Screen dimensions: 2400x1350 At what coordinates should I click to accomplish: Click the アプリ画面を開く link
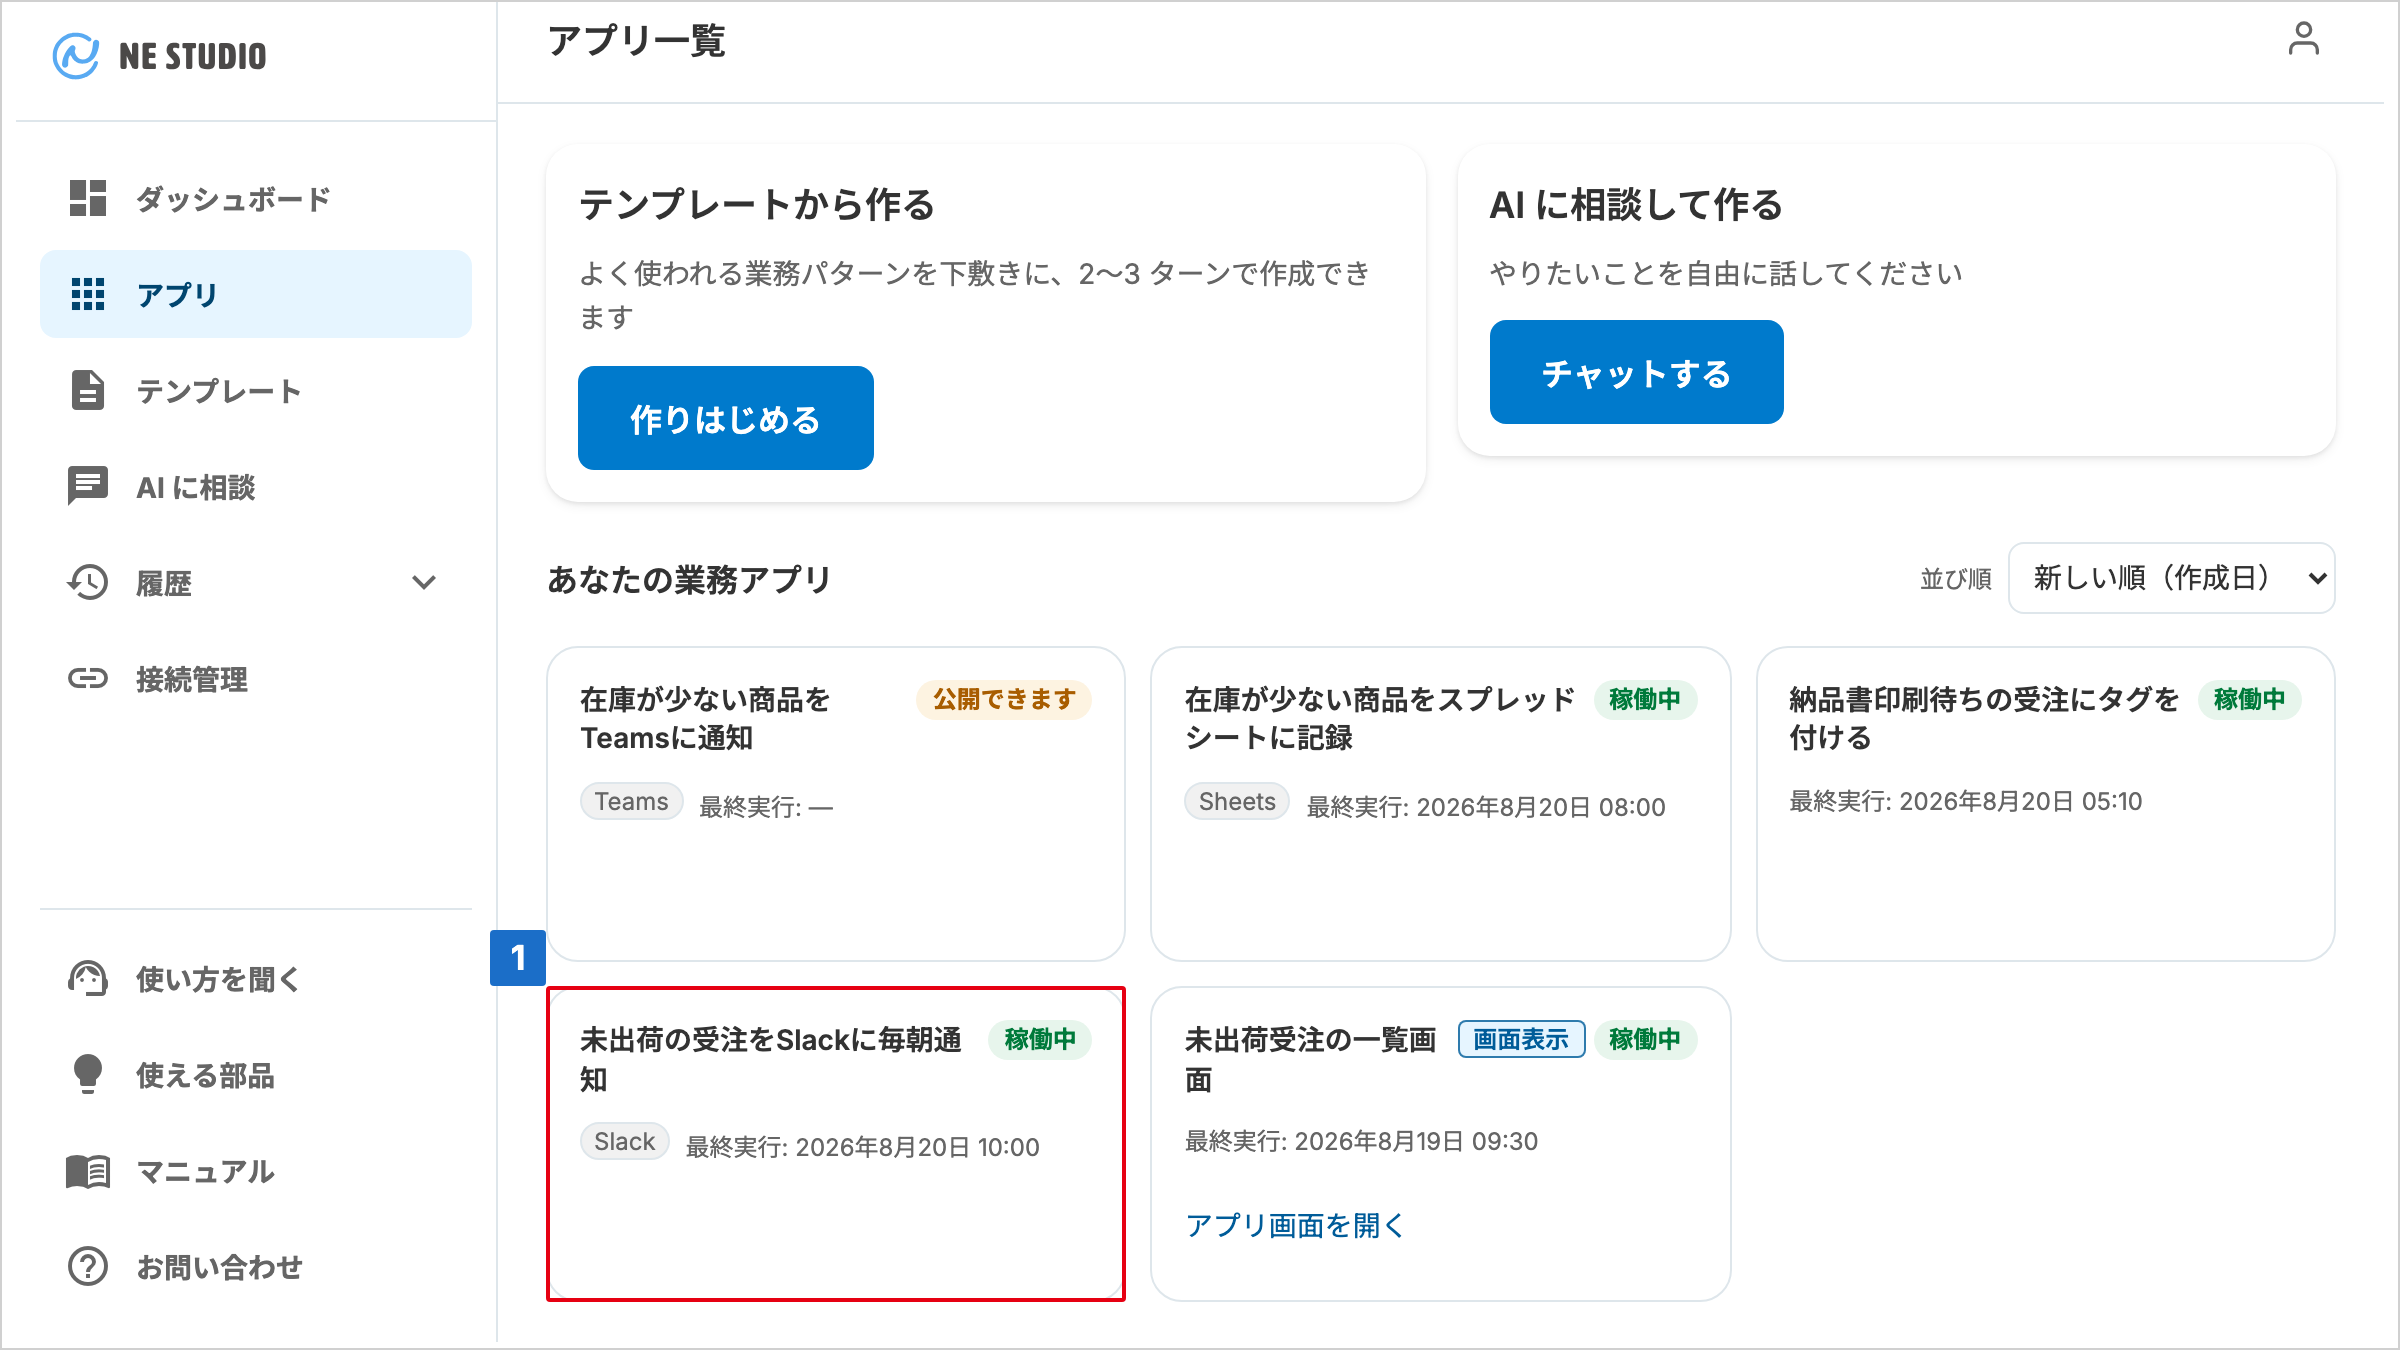pos(1295,1225)
